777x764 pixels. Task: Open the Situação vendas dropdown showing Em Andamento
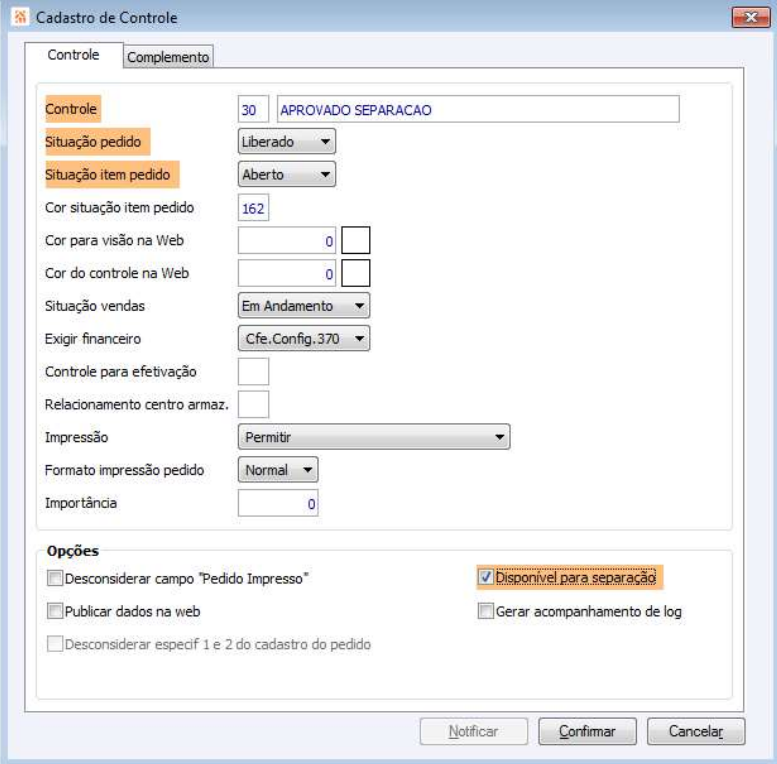[x=304, y=306]
